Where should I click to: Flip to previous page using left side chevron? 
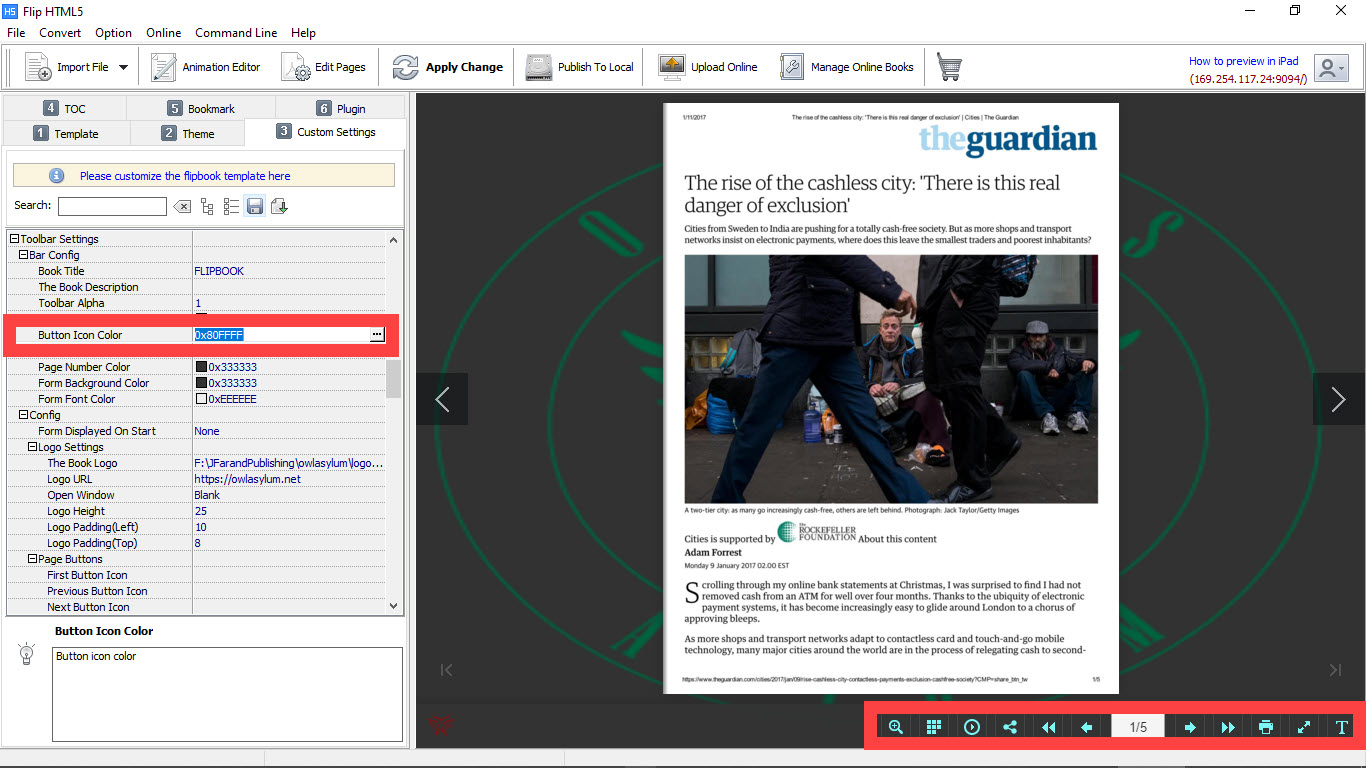[442, 399]
